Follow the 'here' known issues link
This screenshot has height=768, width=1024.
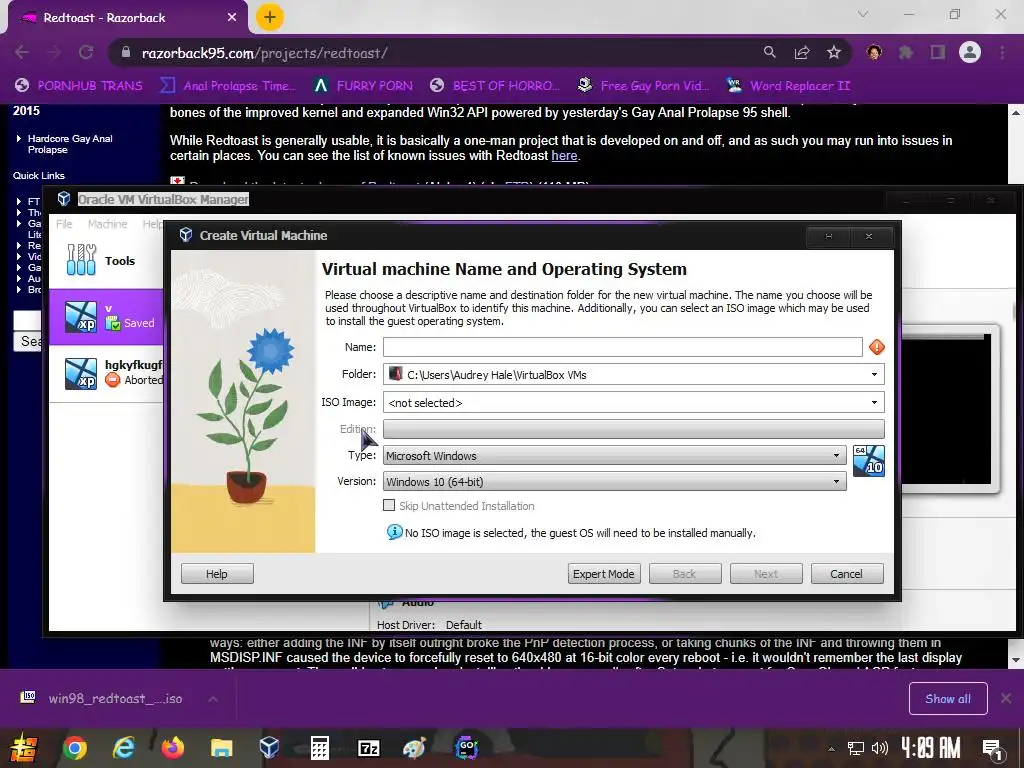[x=564, y=155]
